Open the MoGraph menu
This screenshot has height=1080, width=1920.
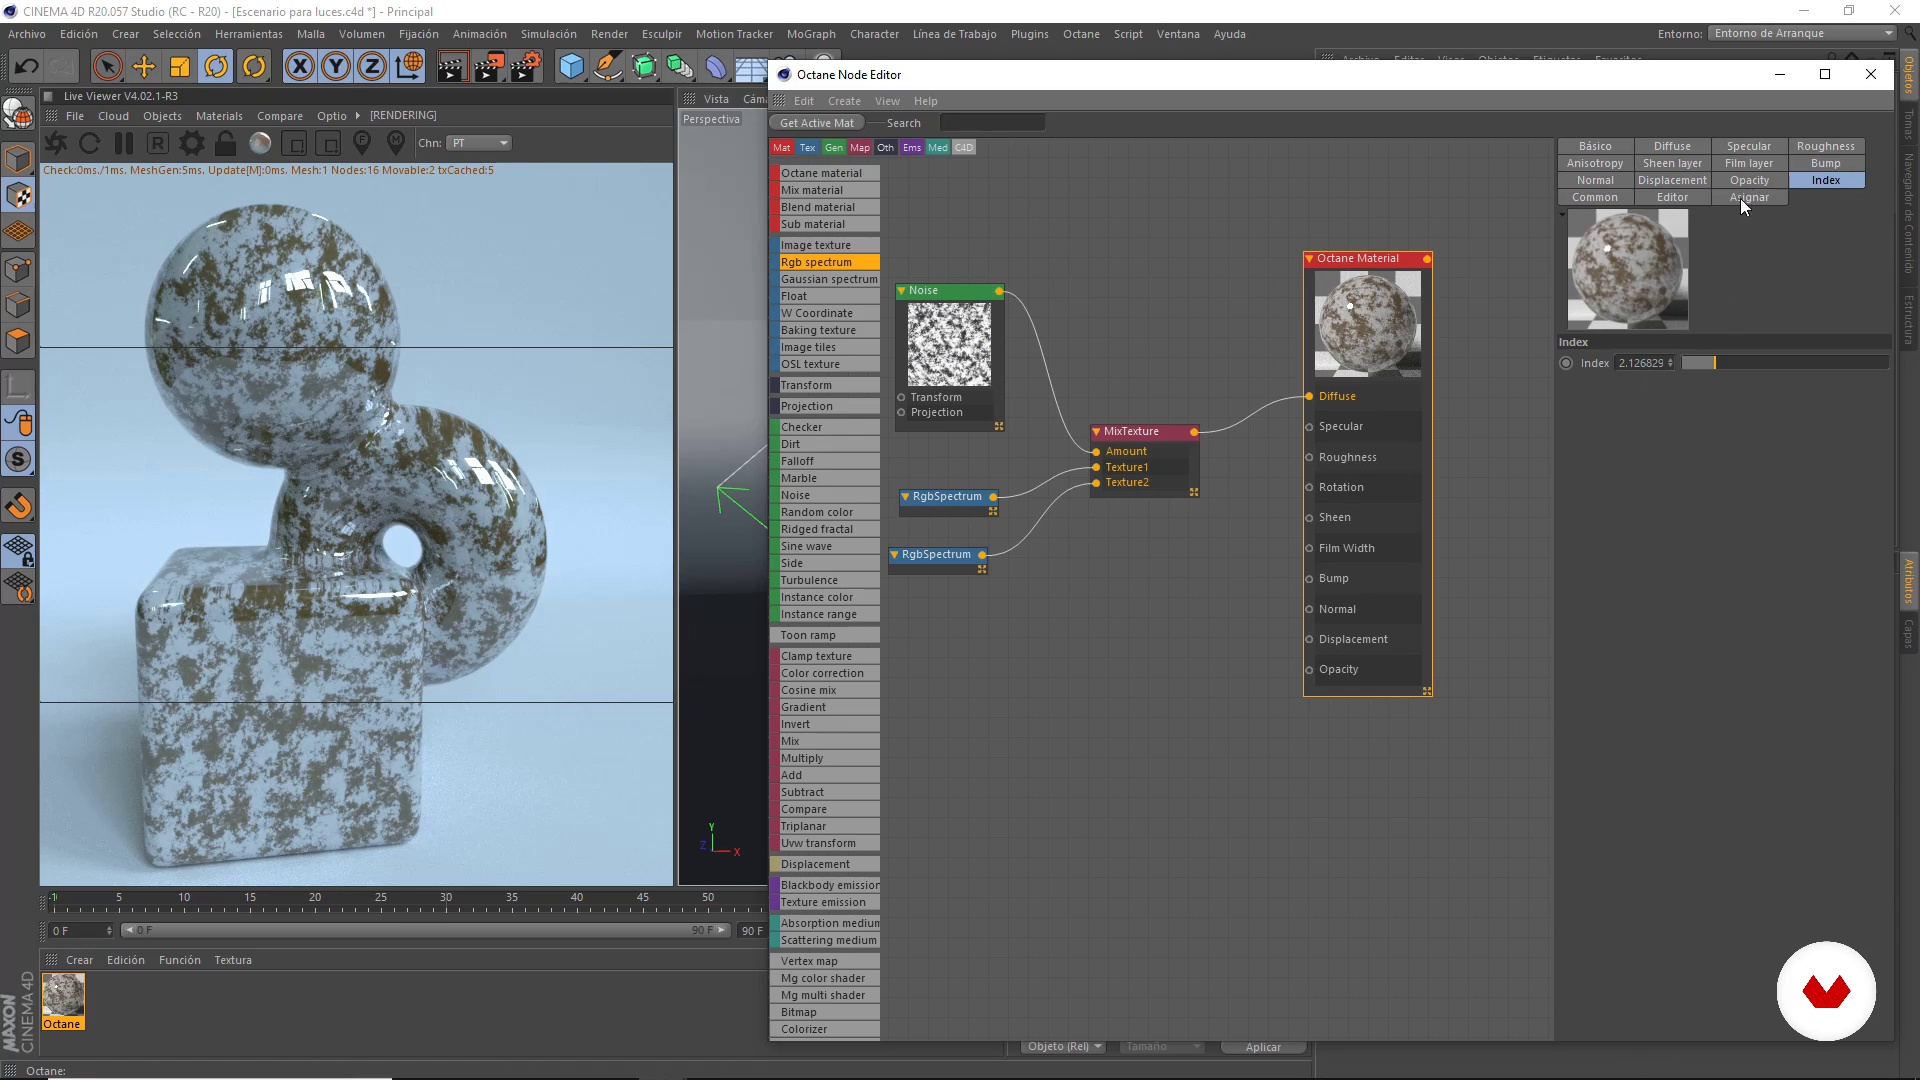[x=810, y=34]
